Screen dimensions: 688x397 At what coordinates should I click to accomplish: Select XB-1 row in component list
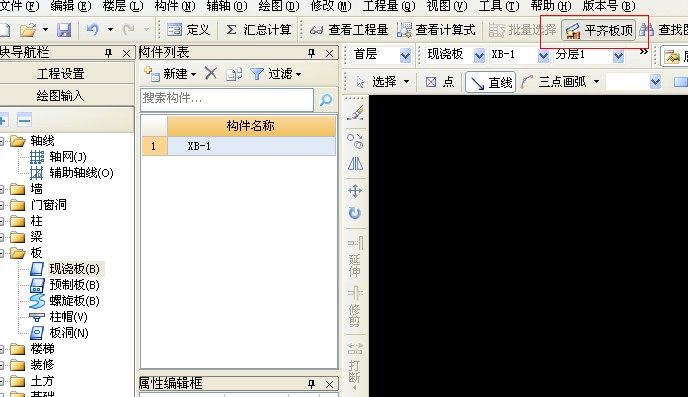pyautogui.click(x=239, y=146)
